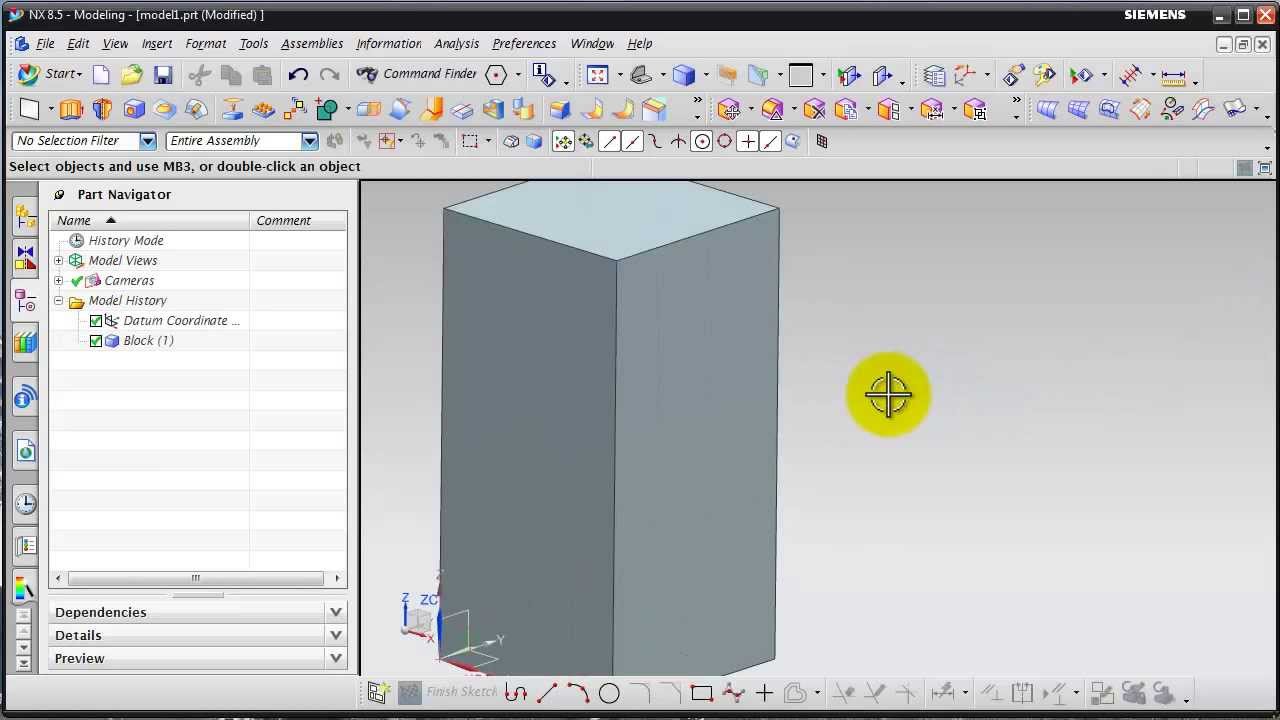1280x720 pixels.
Task: Click the Move Face synchronous modeling icon
Action: pos(728,109)
